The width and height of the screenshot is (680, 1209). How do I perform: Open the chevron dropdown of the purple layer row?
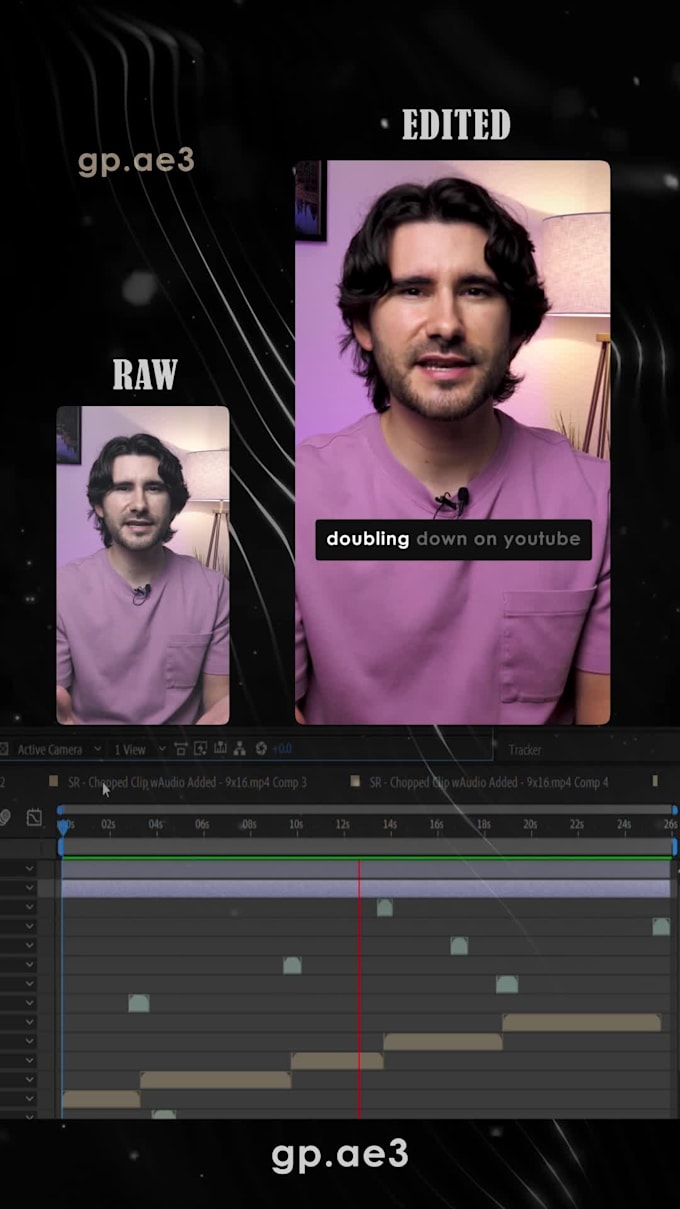click(30, 889)
